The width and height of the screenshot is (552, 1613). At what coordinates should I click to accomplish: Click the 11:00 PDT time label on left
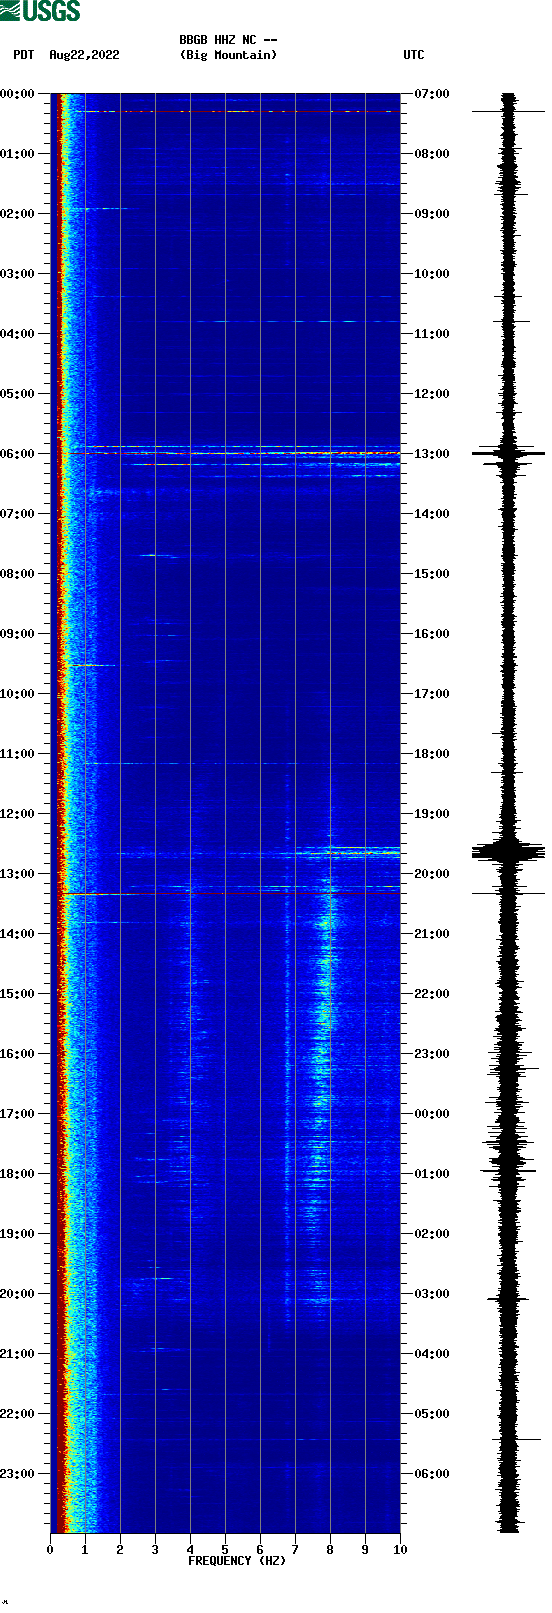18,754
